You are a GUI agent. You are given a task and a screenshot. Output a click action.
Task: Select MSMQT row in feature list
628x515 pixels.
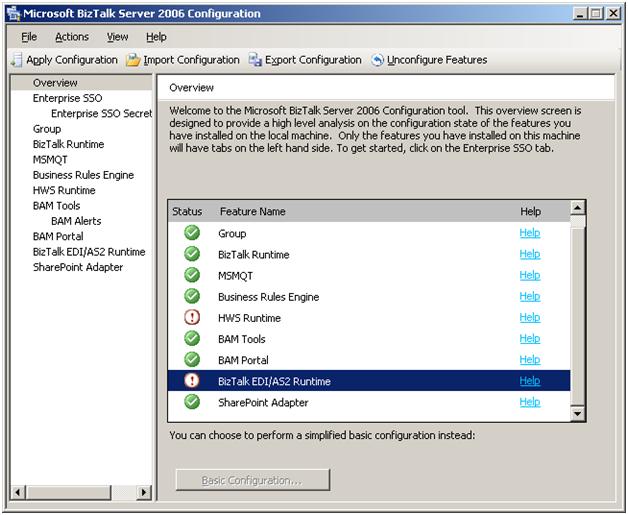tap(369, 276)
